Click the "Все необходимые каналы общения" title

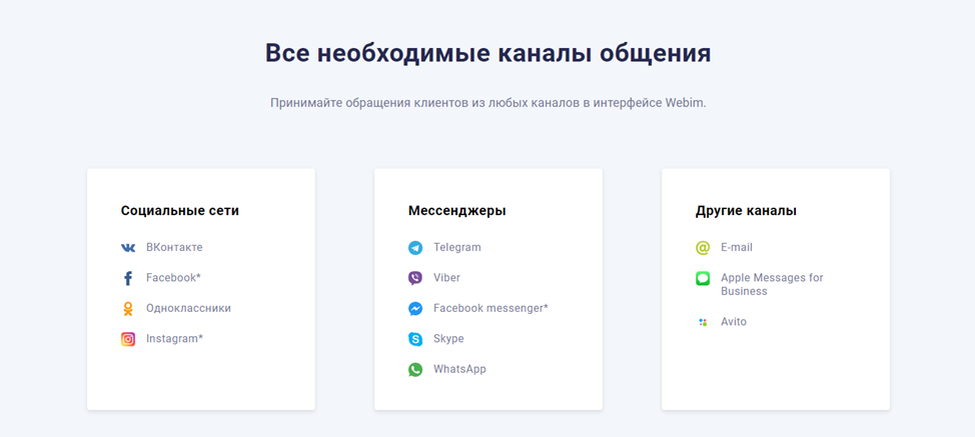(488, 53)
